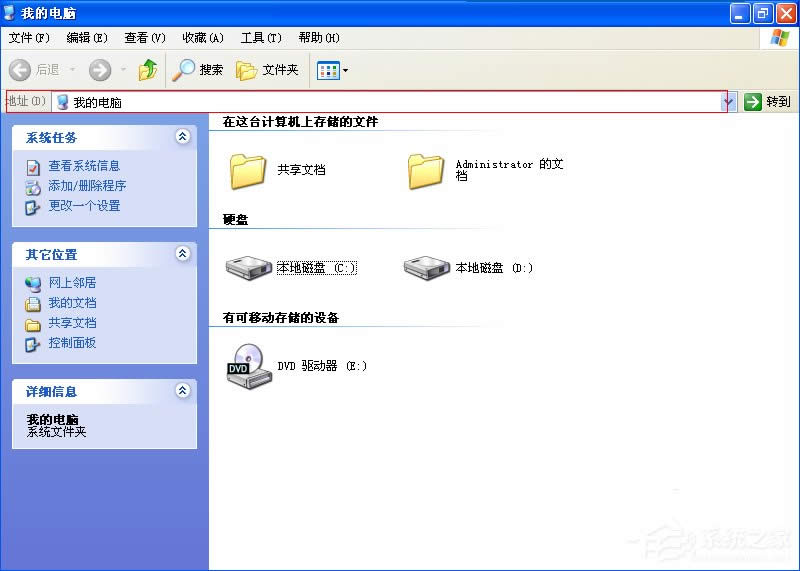Collapse the 其它位置 panel section
This screenshot has width=800, height=571.
pyautogui.click(x=182, y=254)
